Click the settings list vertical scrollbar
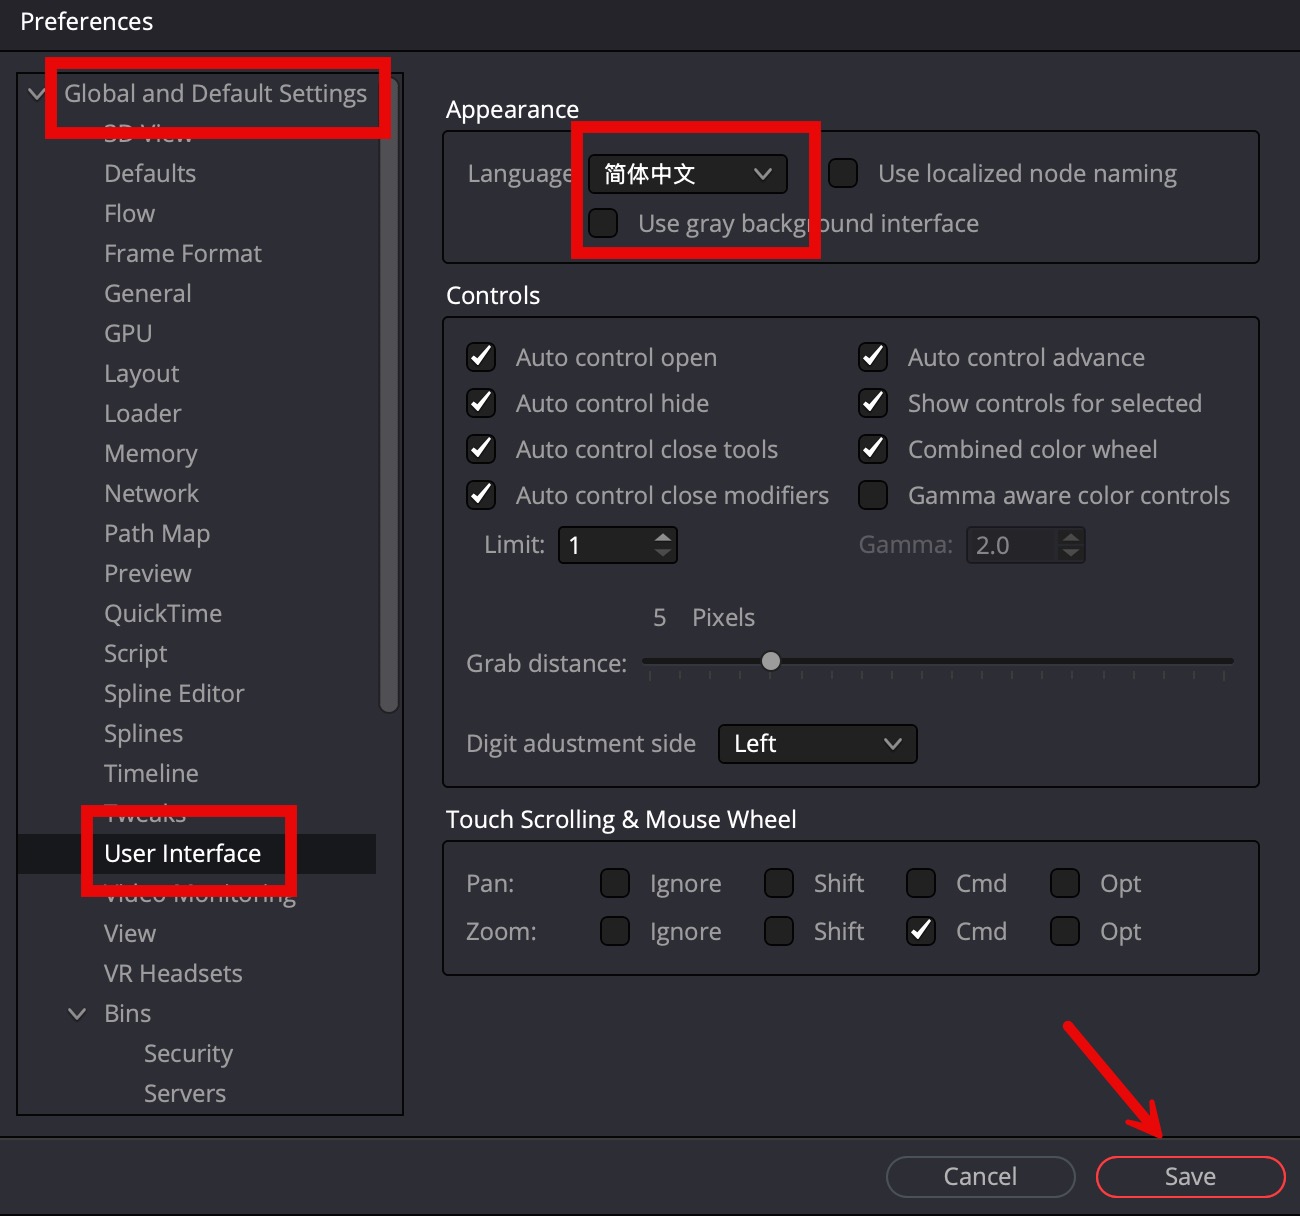This screenshot has width=1300, height=1216. (389, 400)
